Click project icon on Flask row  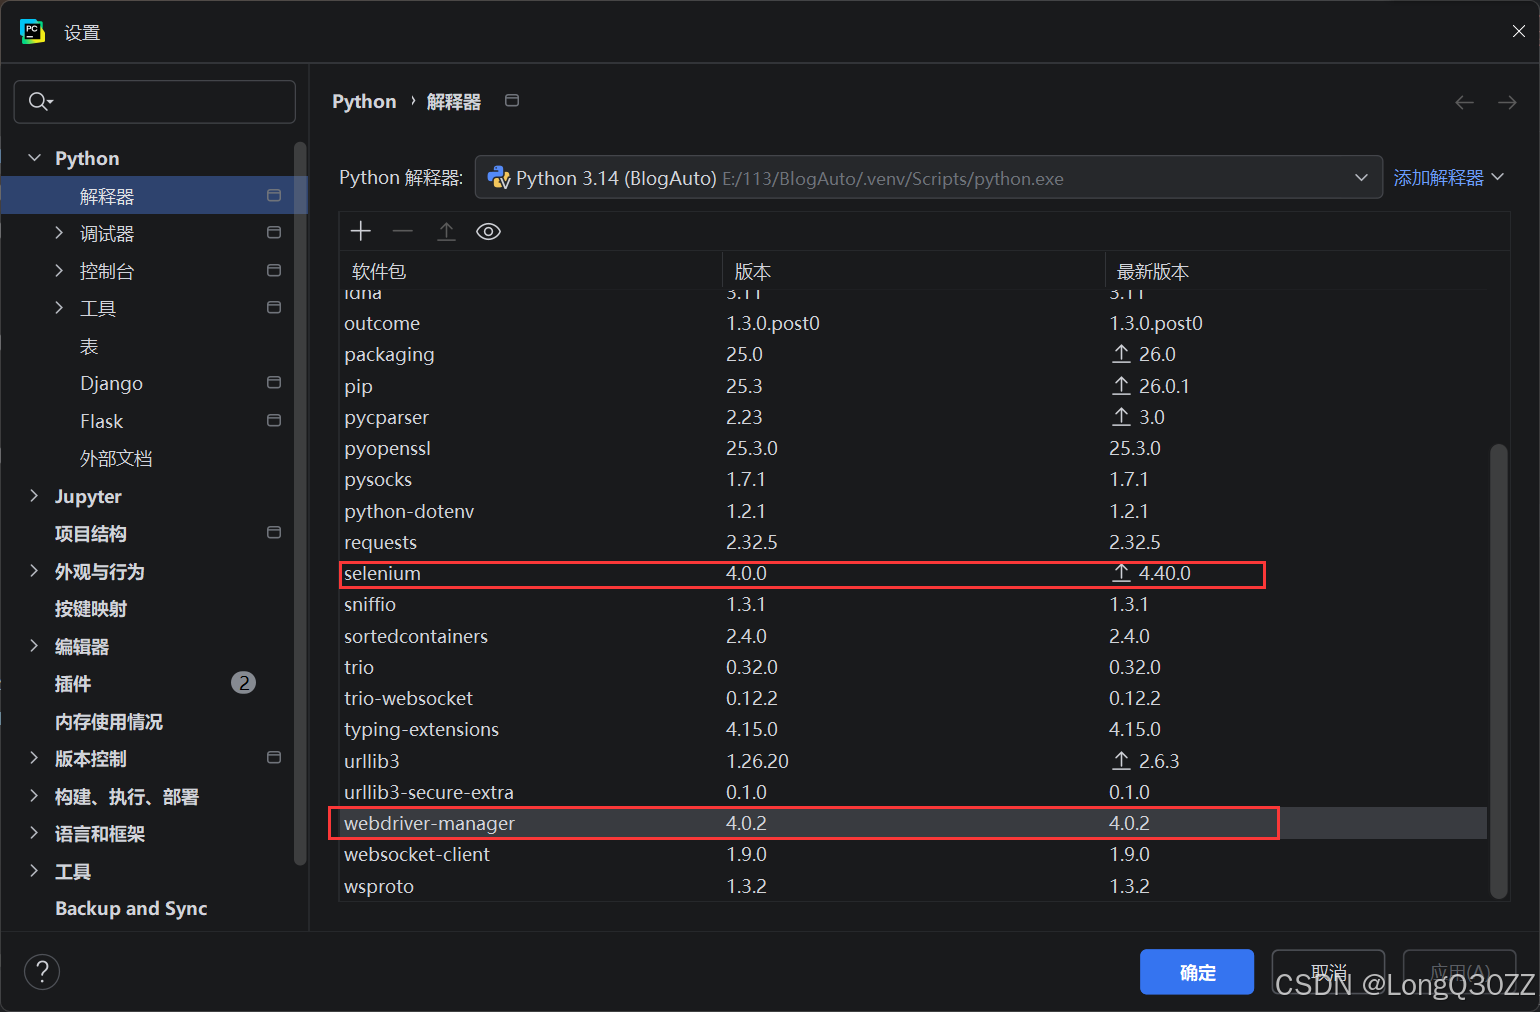274,420
